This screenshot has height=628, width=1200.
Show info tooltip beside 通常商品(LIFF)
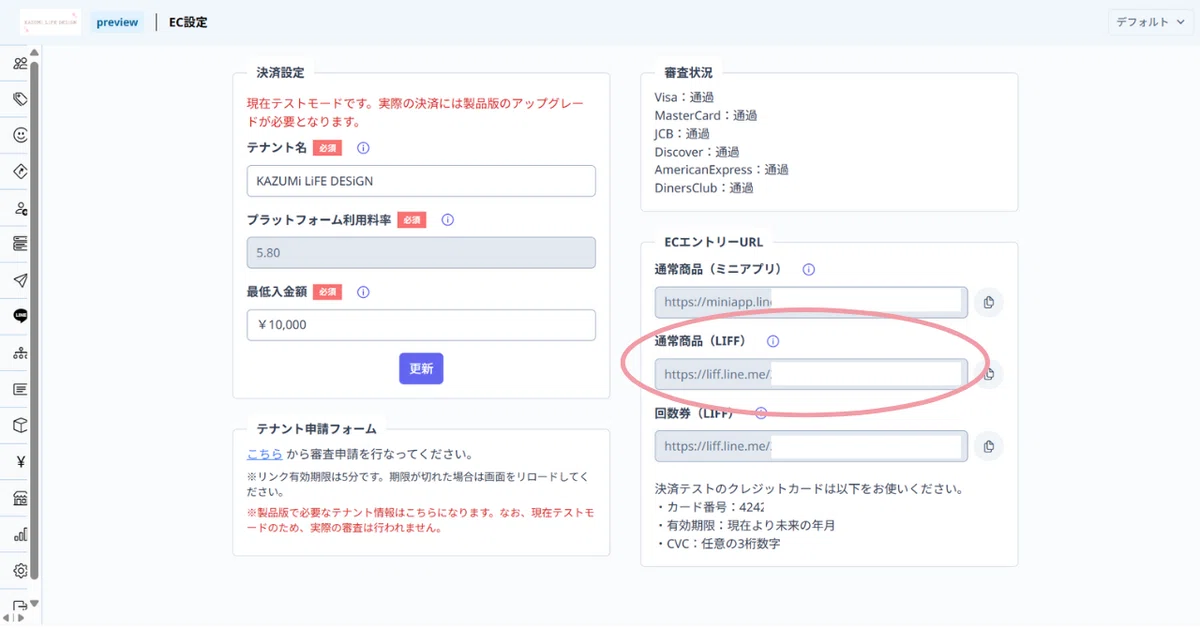(773, 341)
